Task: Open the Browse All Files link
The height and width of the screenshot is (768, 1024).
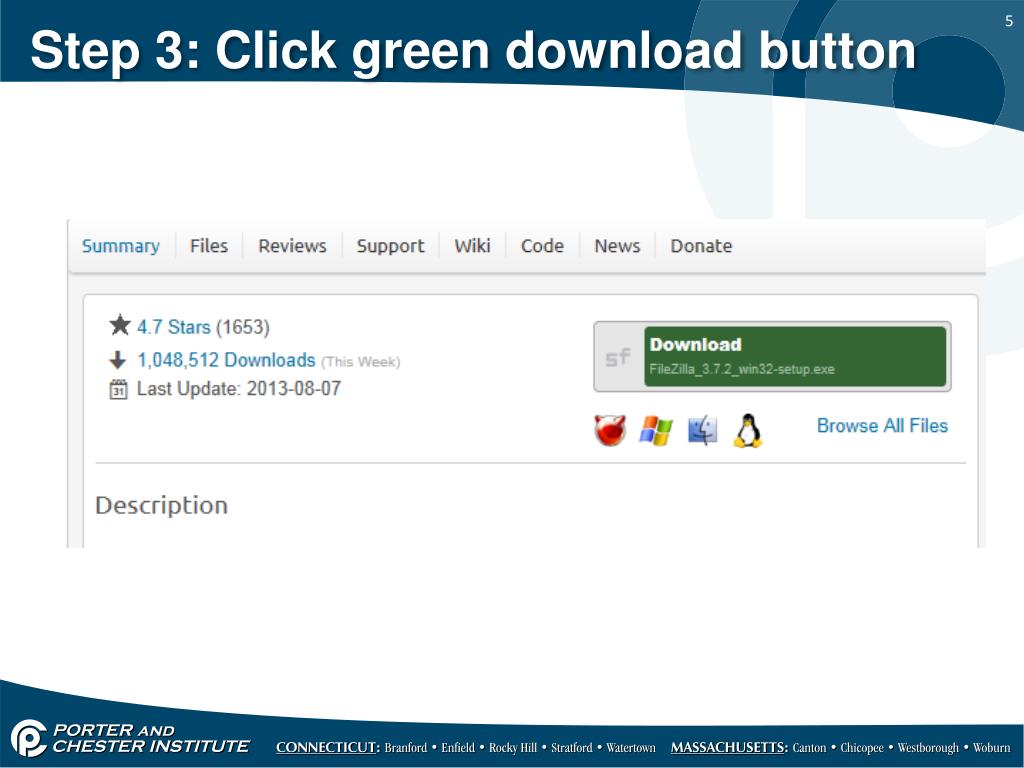Action: [882, 425]
